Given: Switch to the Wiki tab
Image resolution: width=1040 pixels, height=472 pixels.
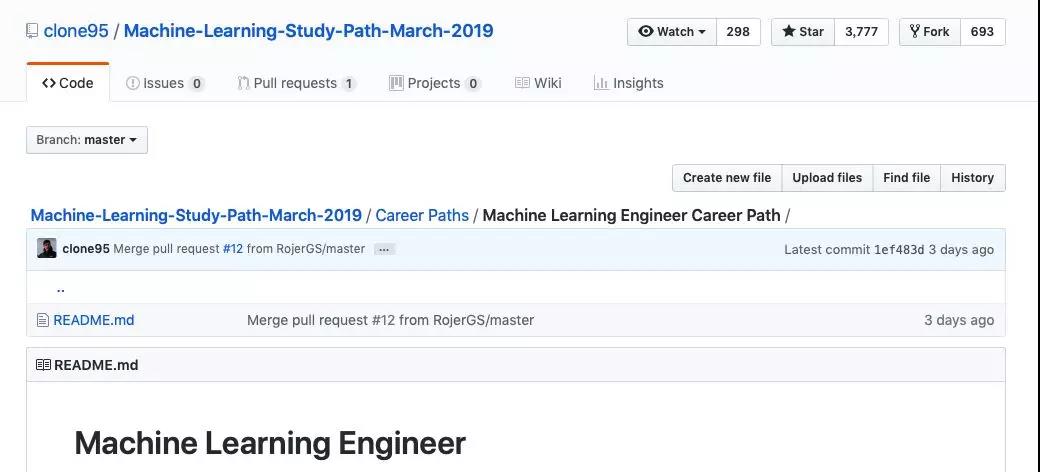Looking at the screenshot, I should click(538, 83).
